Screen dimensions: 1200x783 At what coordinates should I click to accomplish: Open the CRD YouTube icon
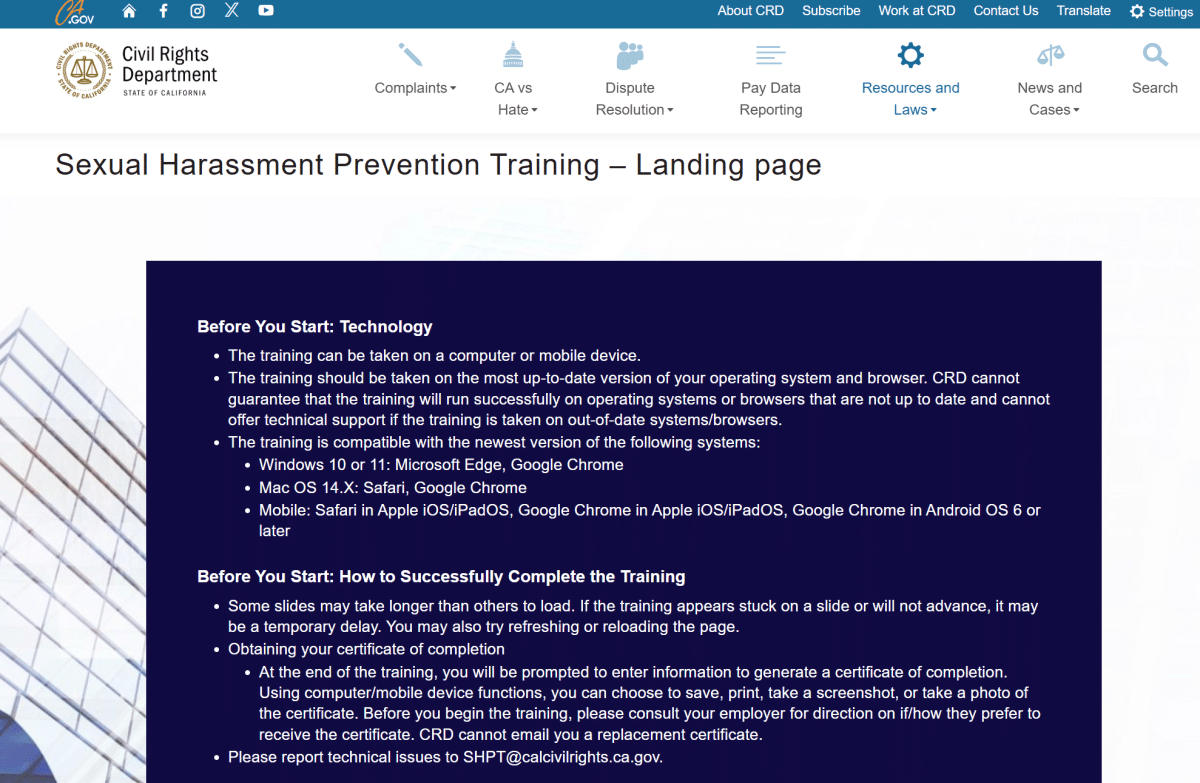coord(266,11)
